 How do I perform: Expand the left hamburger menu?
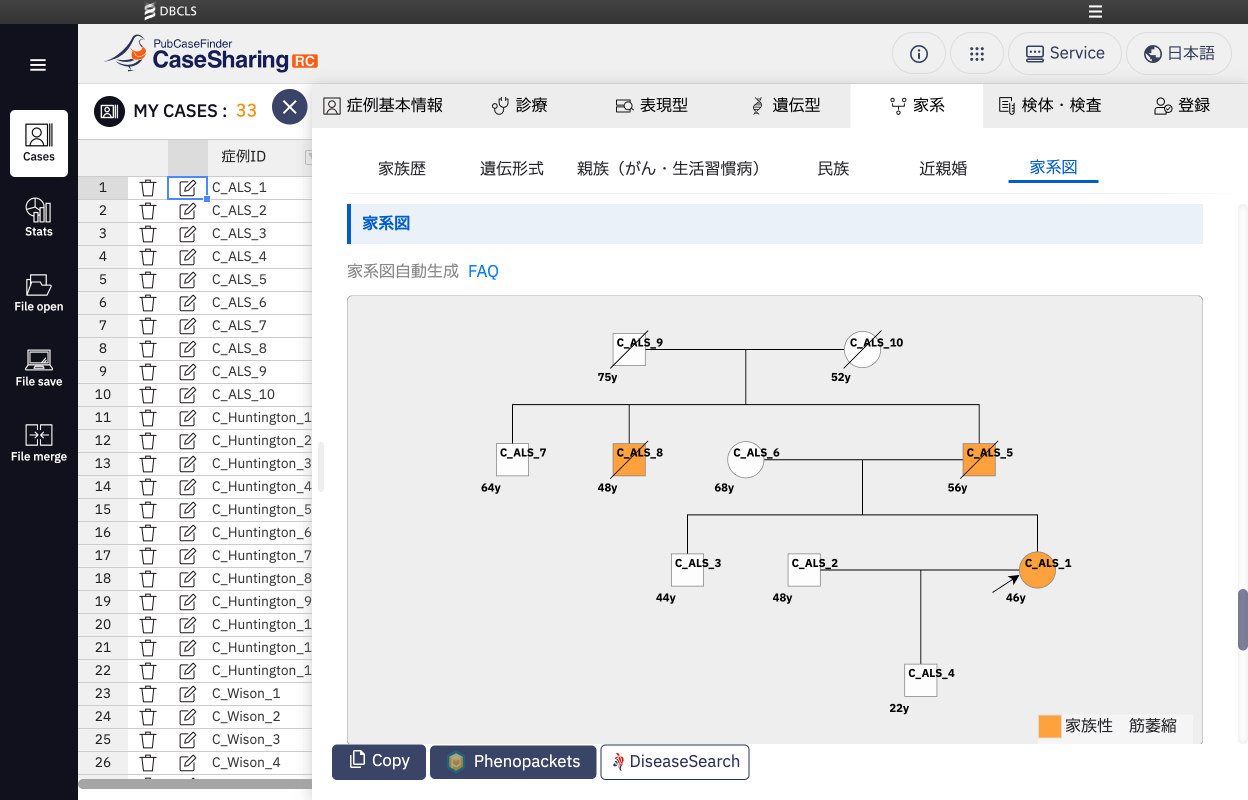[x=38, y=66]
